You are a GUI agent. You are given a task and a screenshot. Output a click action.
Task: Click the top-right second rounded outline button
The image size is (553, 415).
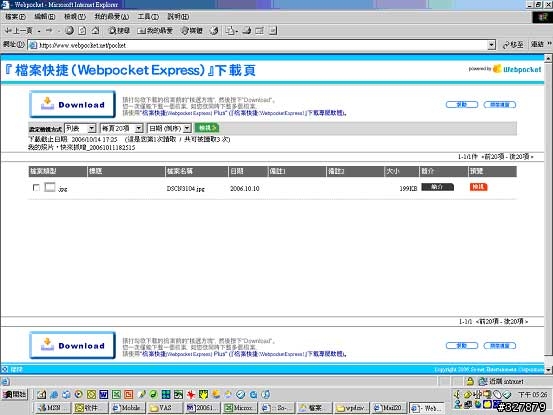coord(499,104)
